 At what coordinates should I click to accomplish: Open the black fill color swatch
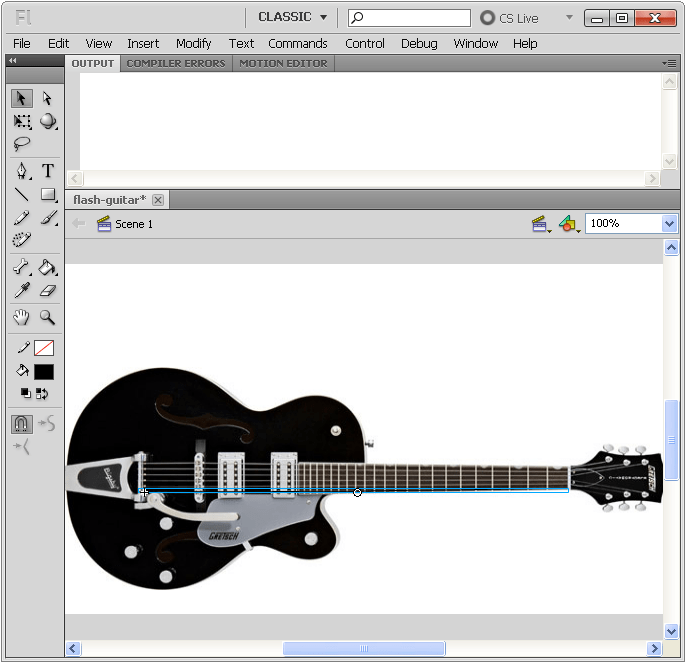pos(44,372)
